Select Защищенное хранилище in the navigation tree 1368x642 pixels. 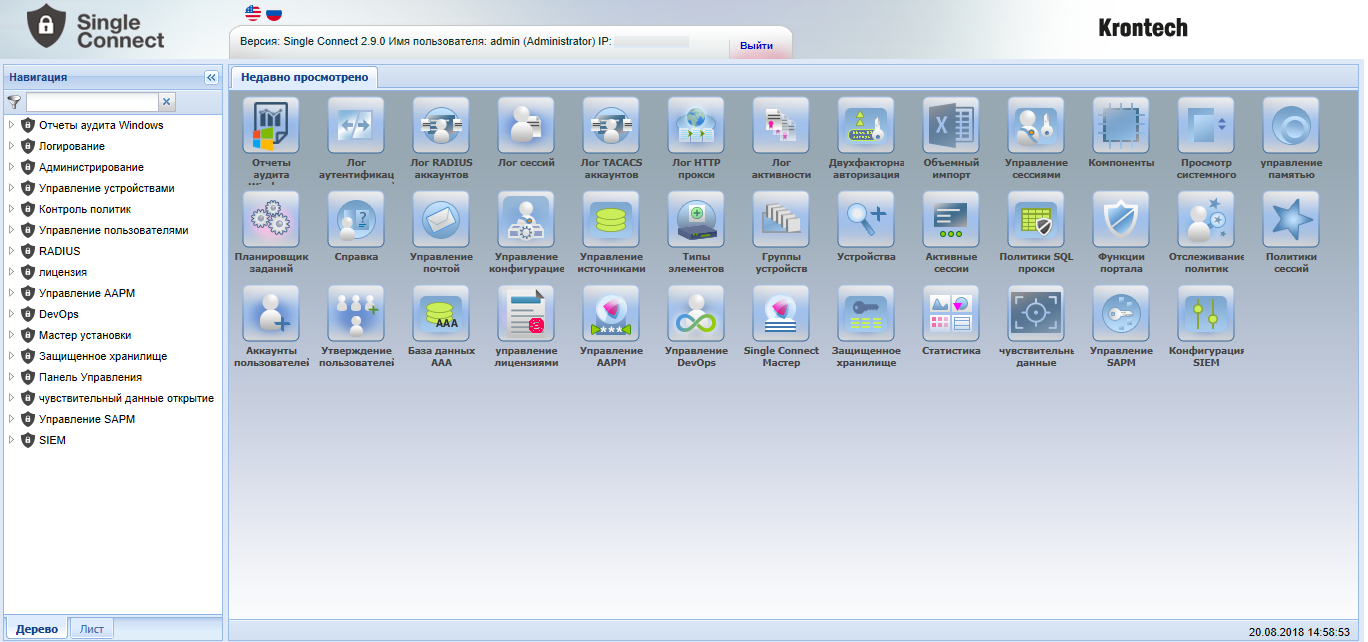[103, 356]
